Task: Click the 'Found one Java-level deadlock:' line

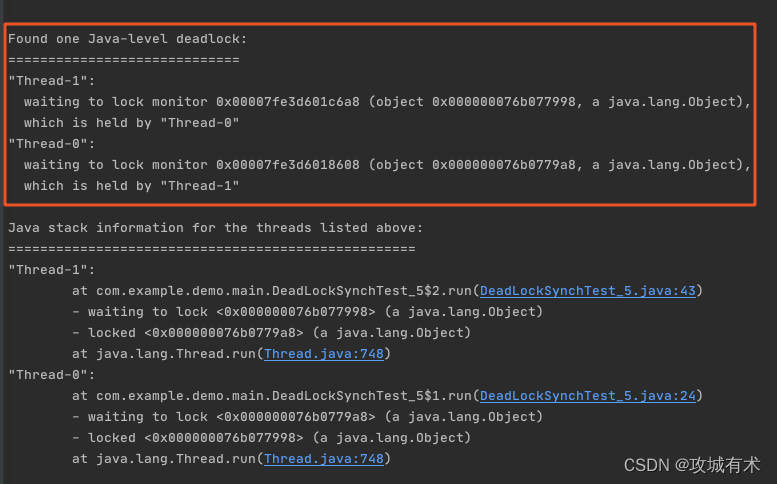Action: 127,39
